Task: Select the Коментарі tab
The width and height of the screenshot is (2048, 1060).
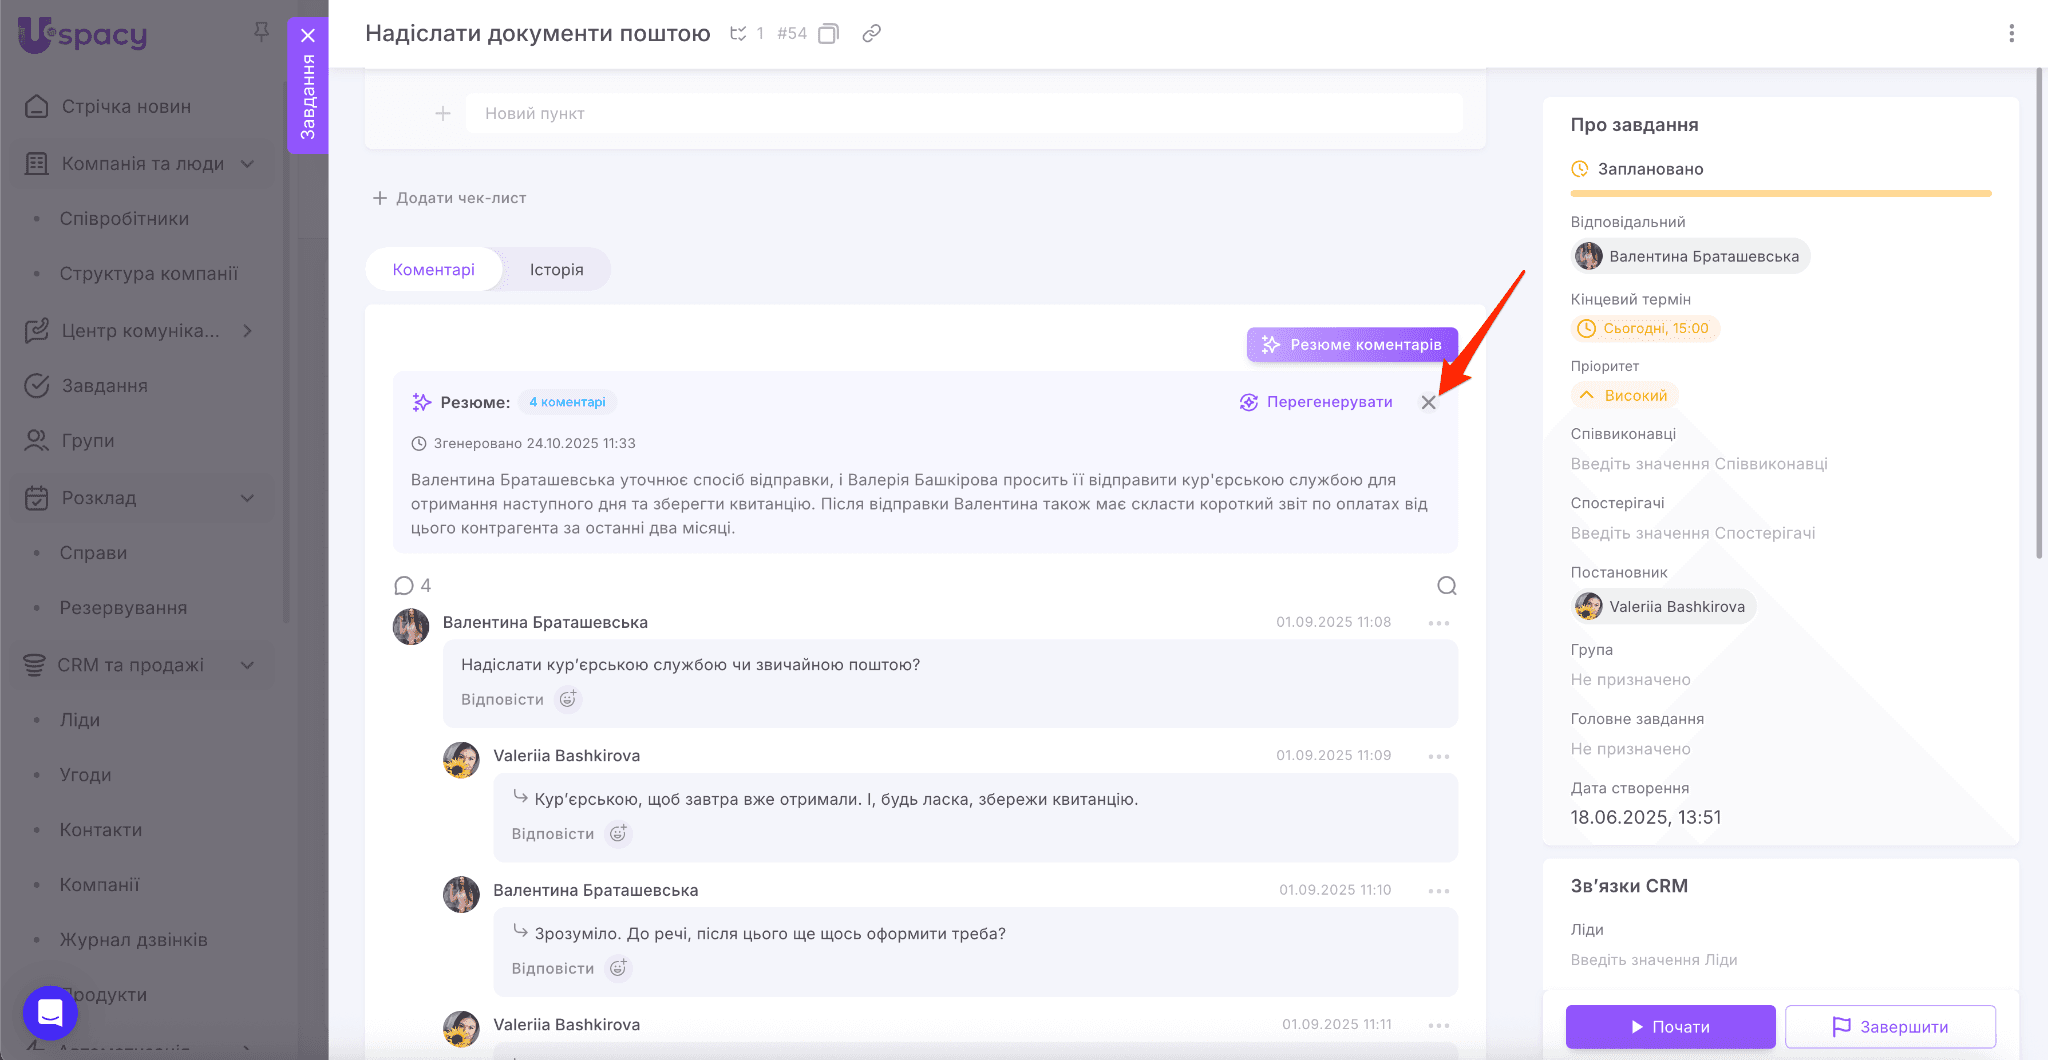Action: (x=433, y=270)
